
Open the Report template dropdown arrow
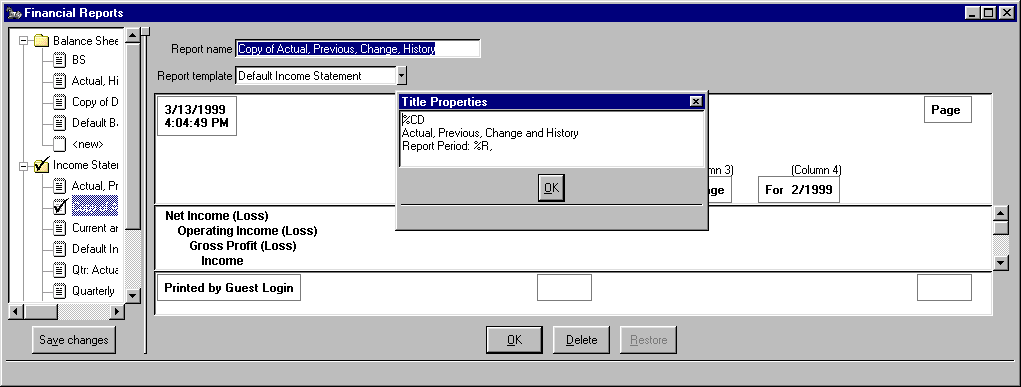[x=401, y=76]
